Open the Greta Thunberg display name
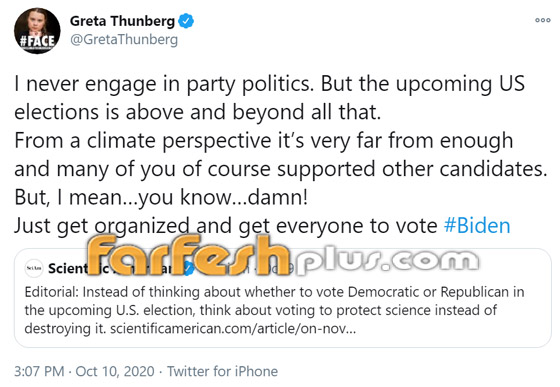This screenshot has height=387, width=560. (x=122, y=21)
